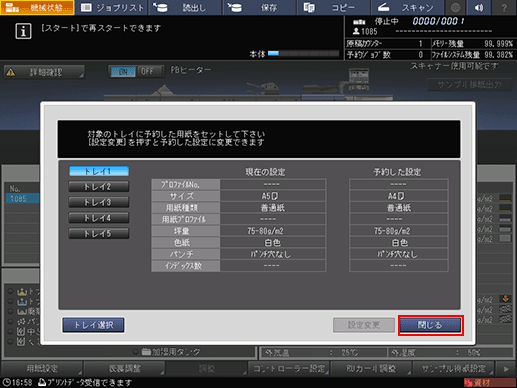
Task: Click the right arrow on bottom toolbar
Action: click(x=506, y=369)
